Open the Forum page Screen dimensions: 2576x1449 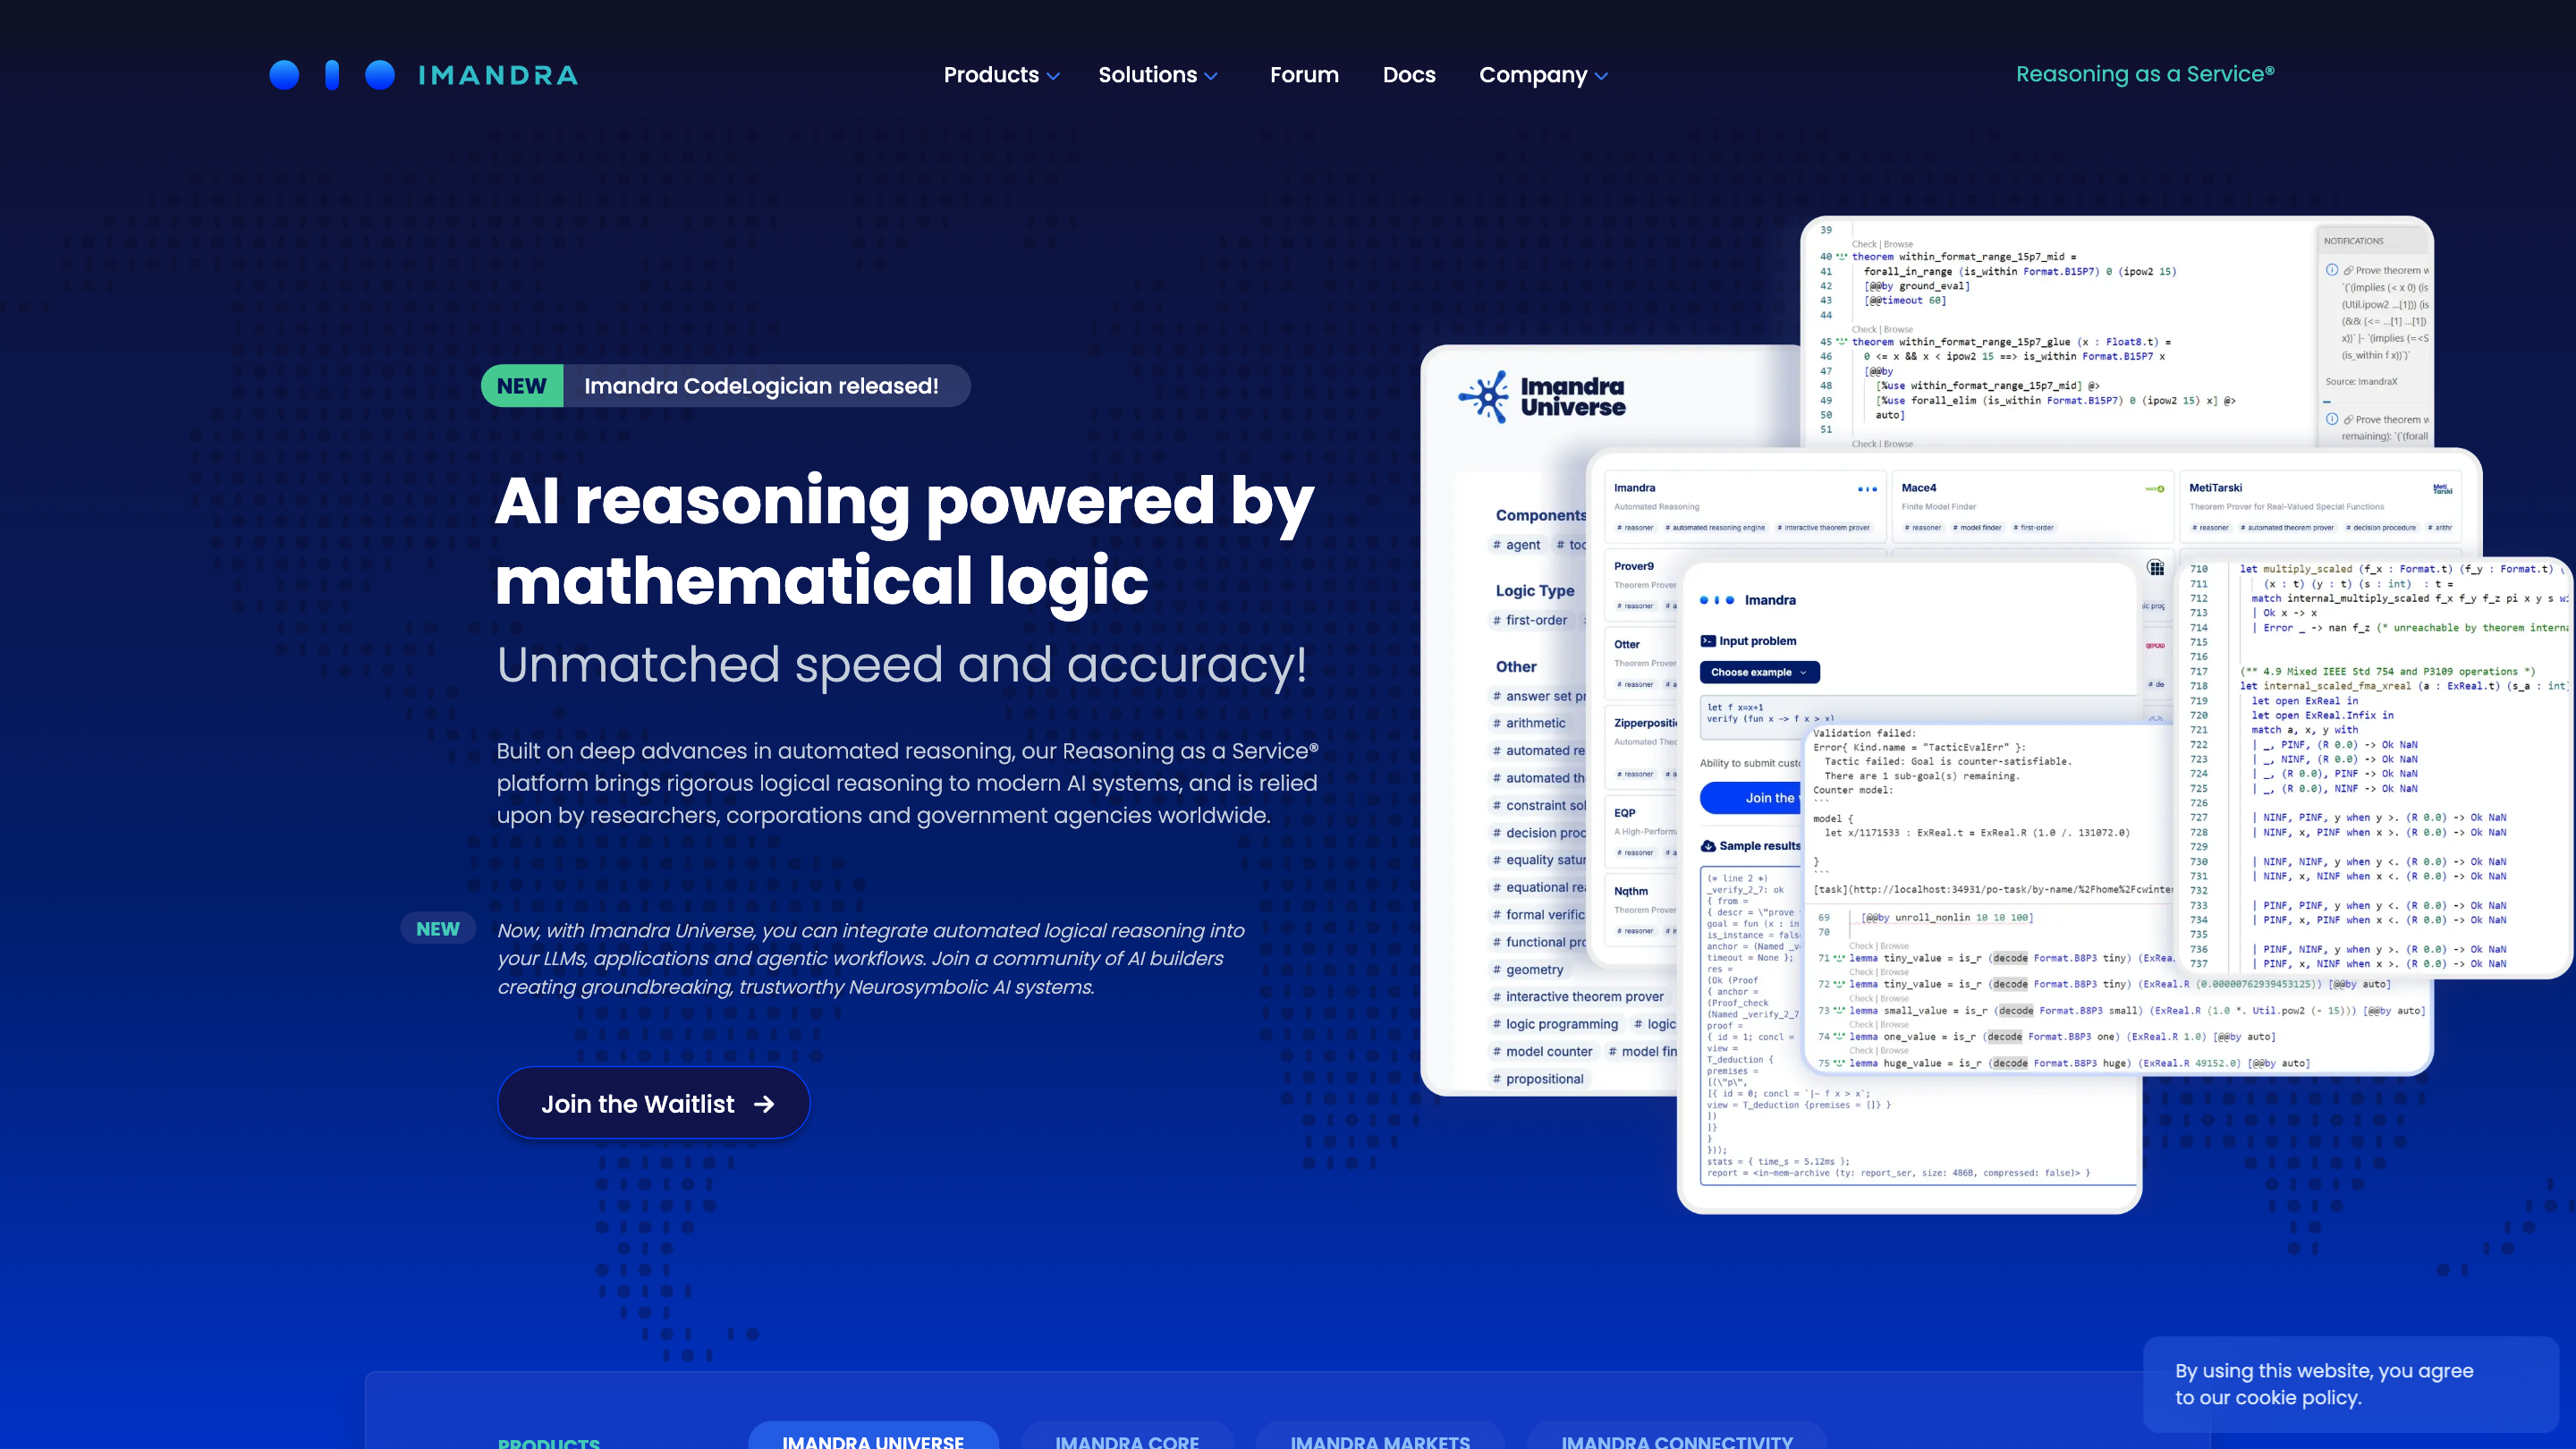(x=1304, y=75)
